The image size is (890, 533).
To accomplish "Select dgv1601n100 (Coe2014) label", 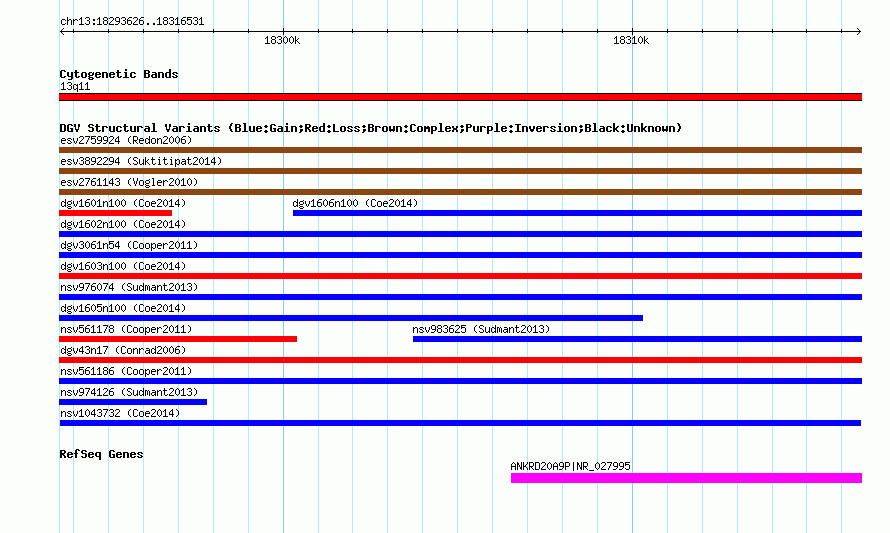I will click(x=123, y=203).
